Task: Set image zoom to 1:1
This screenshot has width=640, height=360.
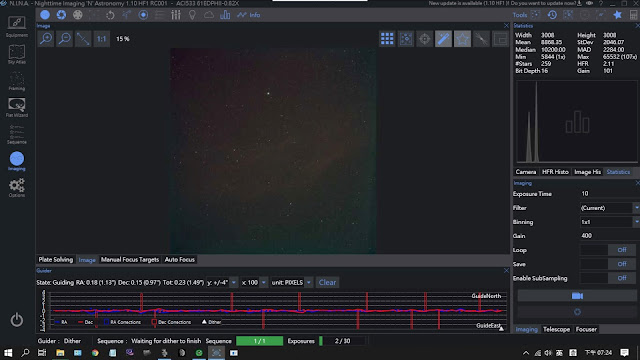Action: (x=101, y=39)
